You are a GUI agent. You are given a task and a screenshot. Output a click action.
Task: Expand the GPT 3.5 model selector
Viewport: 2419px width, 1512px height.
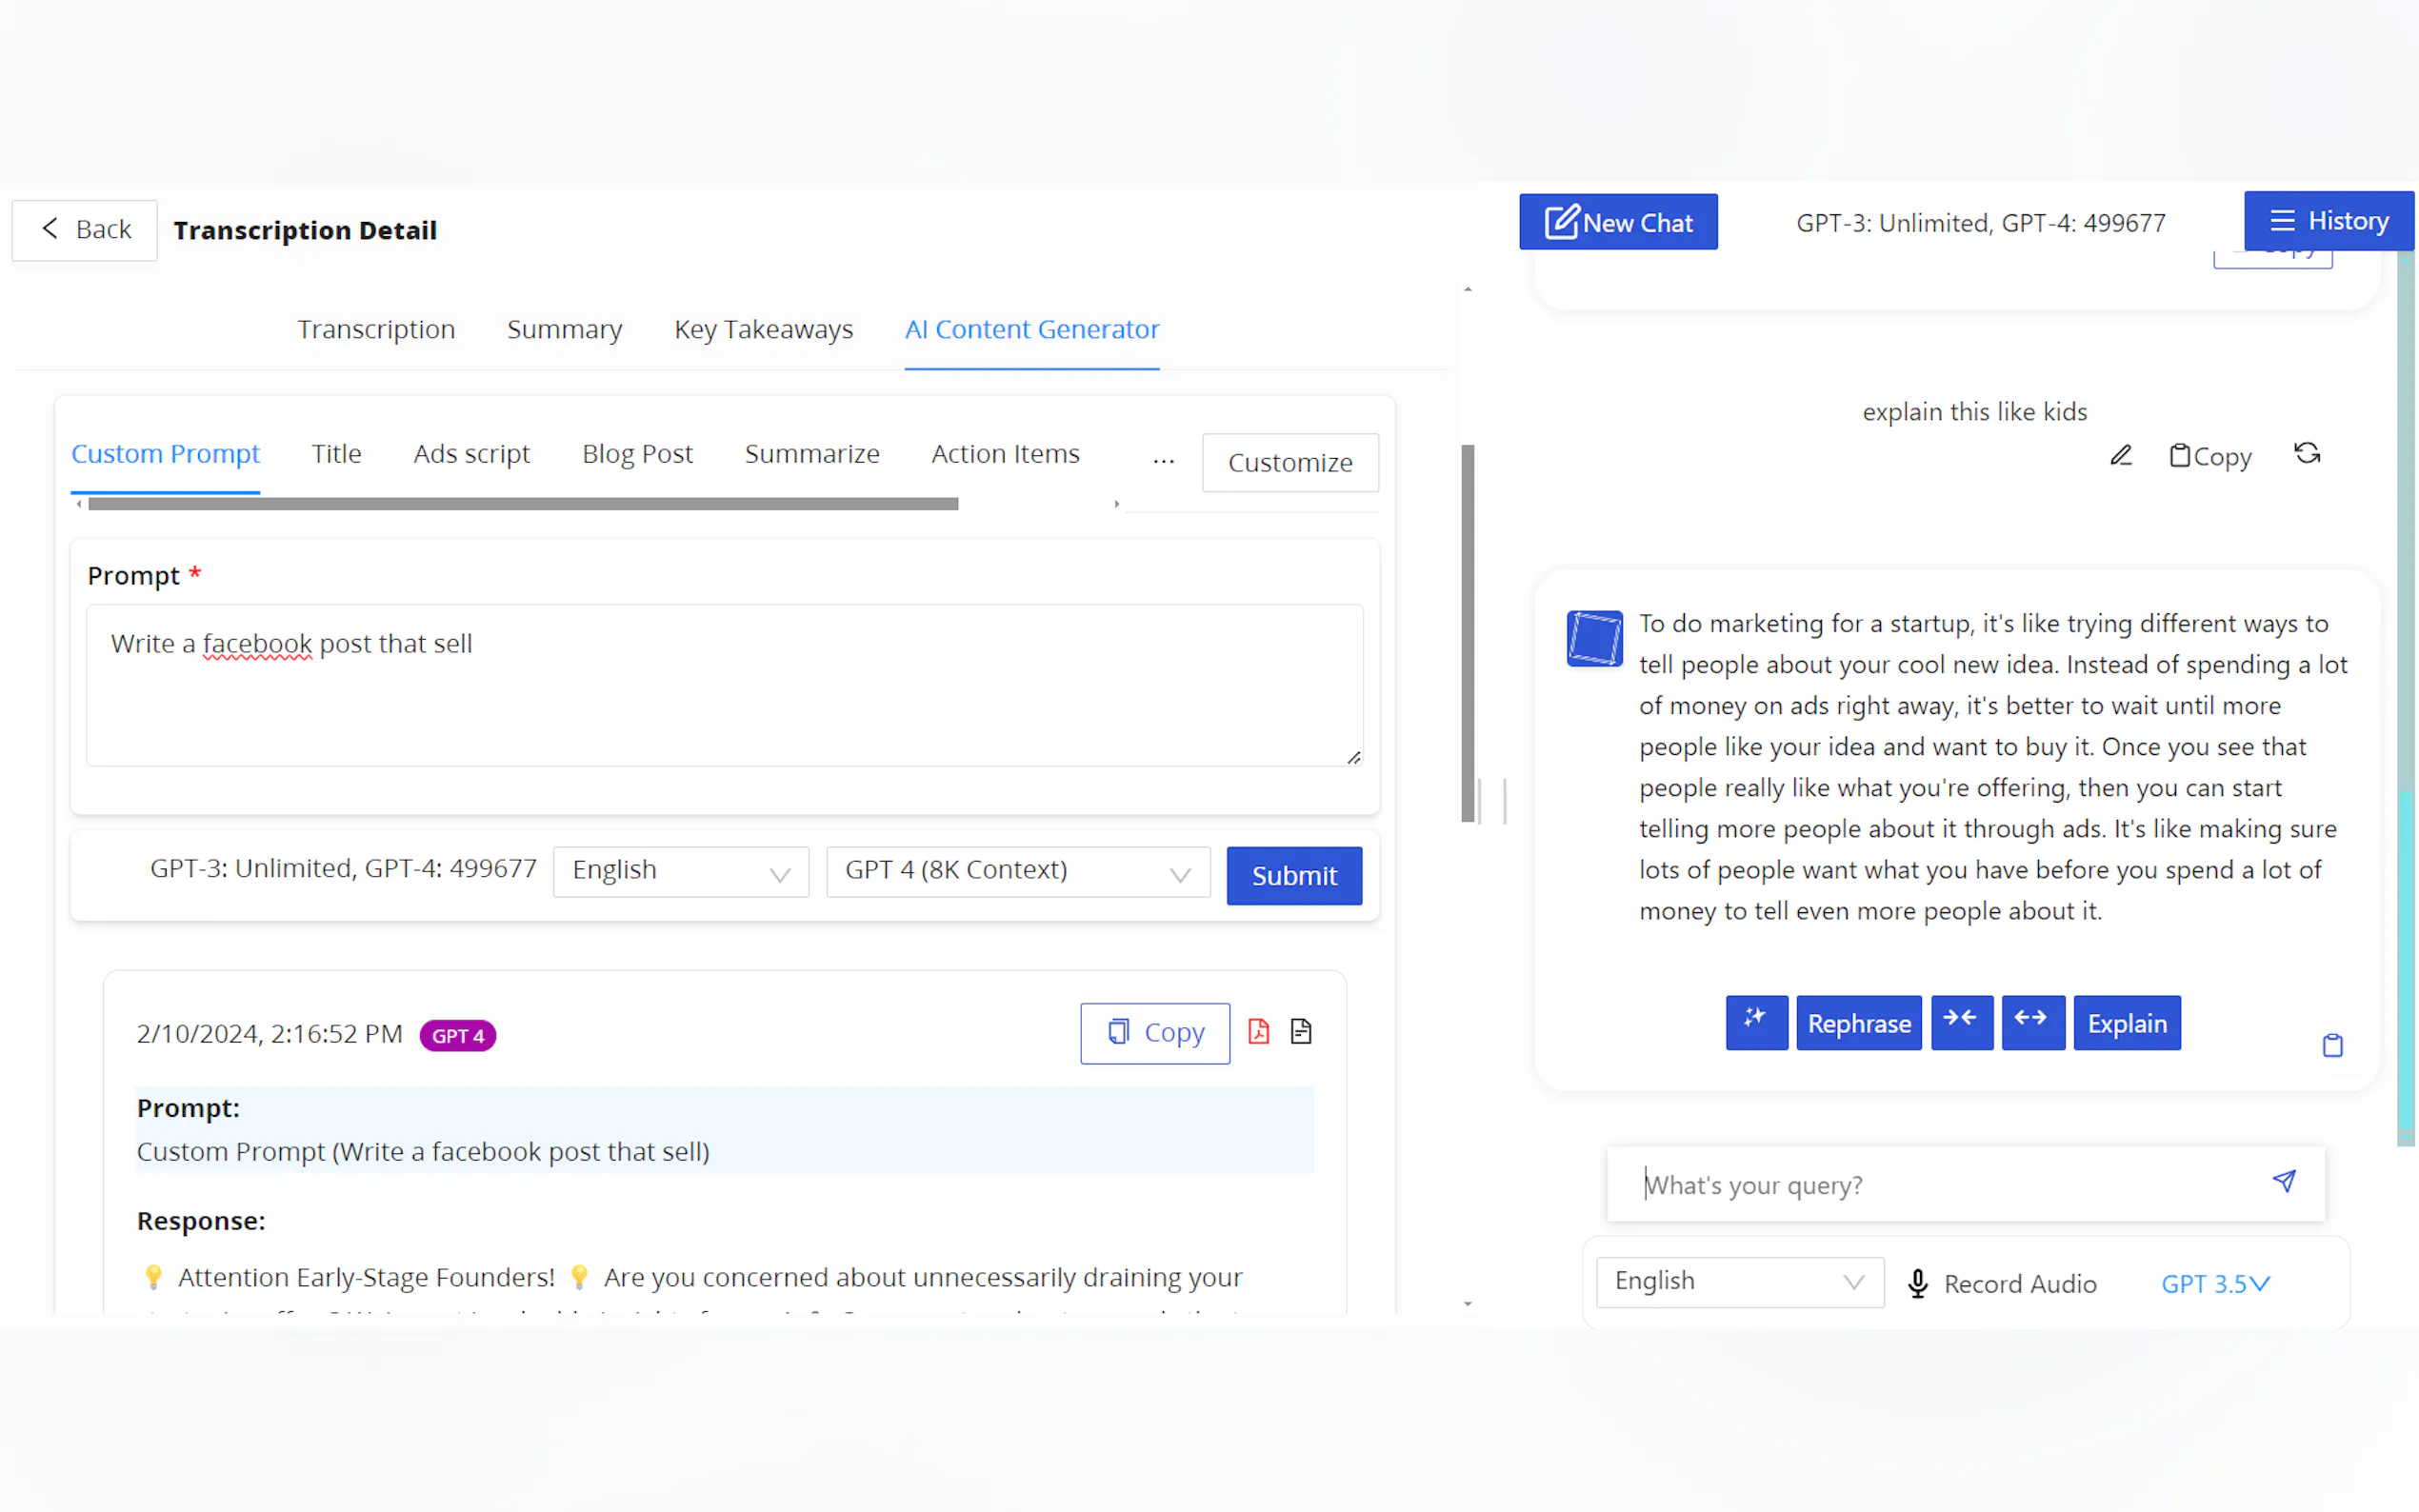2215,1283
